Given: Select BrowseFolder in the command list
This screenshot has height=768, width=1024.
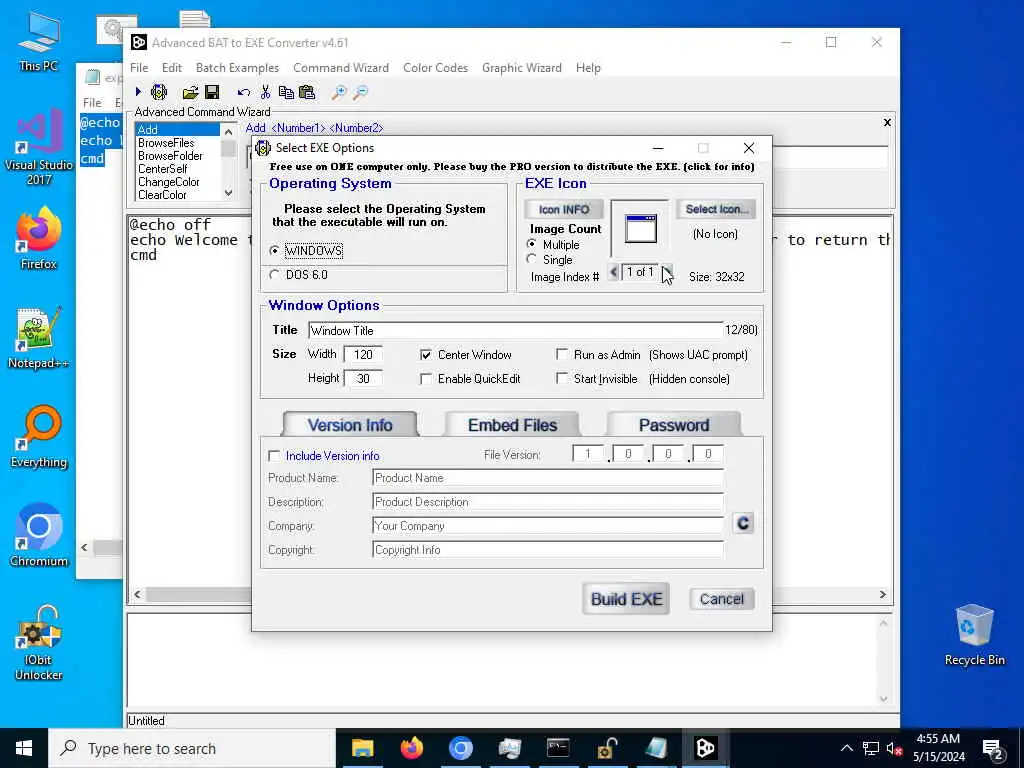Looking at the screenshot, I should [170, 156].
